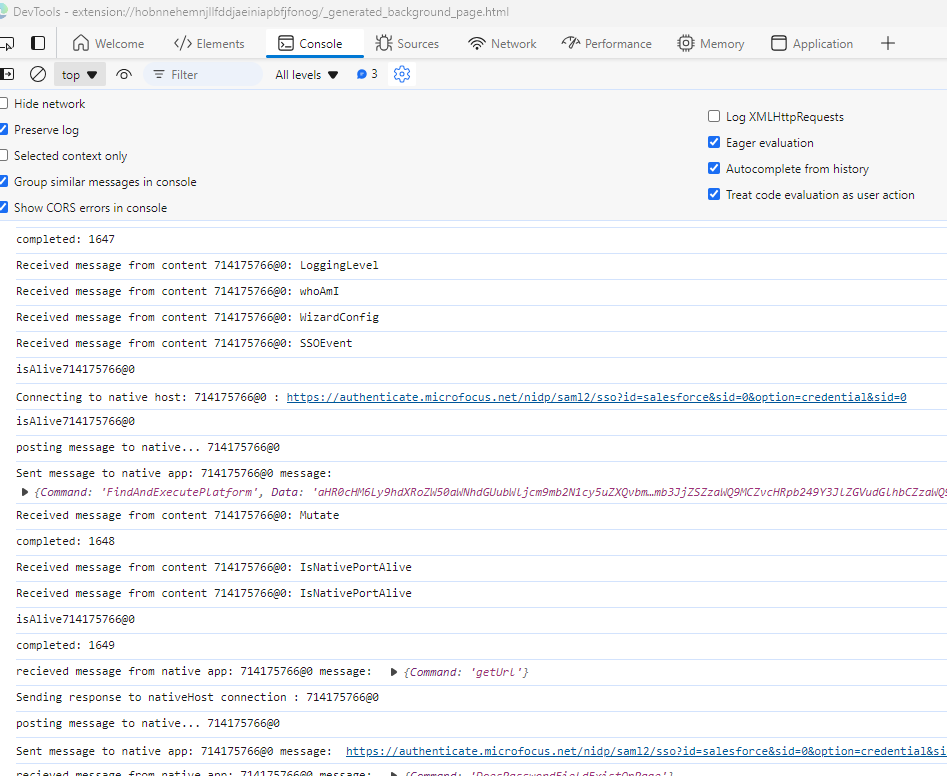Click the Sources tab bug icon

click(384, 43)
